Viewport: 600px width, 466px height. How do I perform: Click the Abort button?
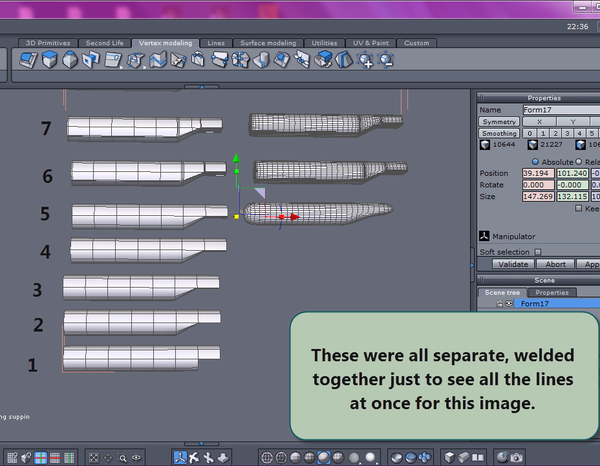(553, 265)
